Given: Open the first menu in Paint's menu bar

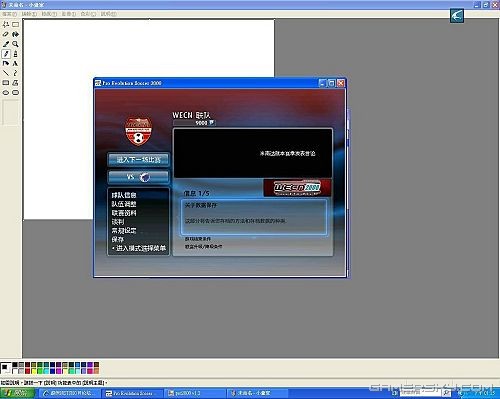Looking at the screenshot, I should [9, 14].
